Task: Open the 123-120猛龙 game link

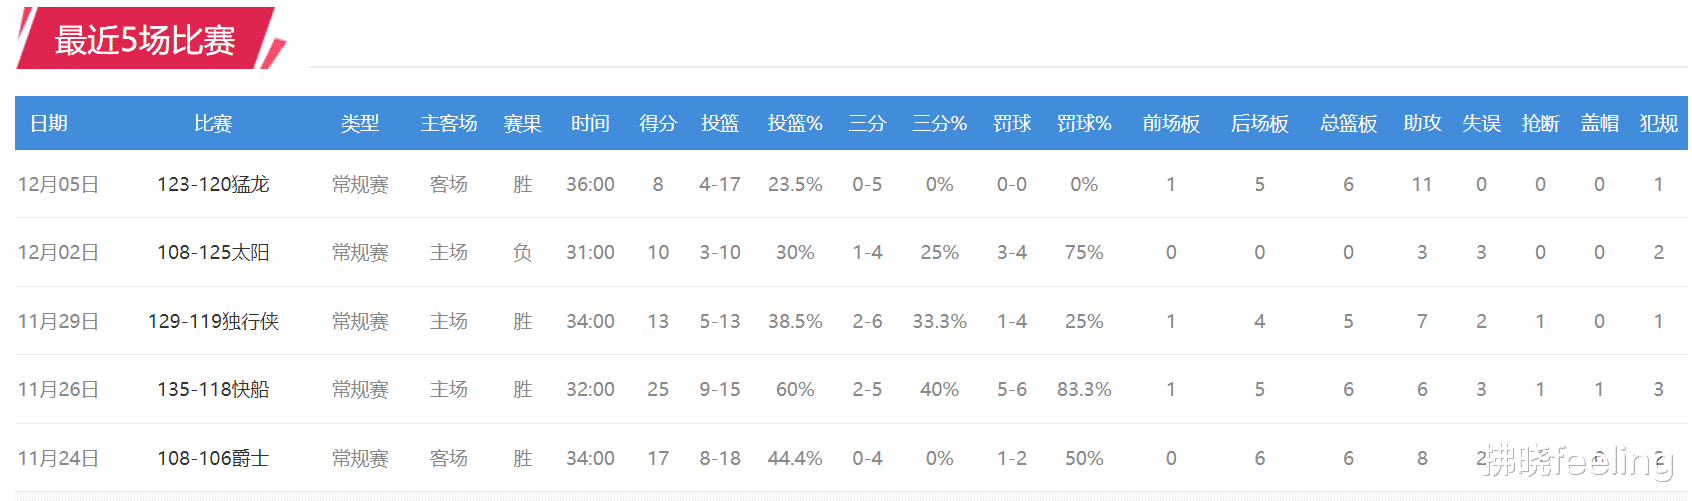Action: click(213, 184)
